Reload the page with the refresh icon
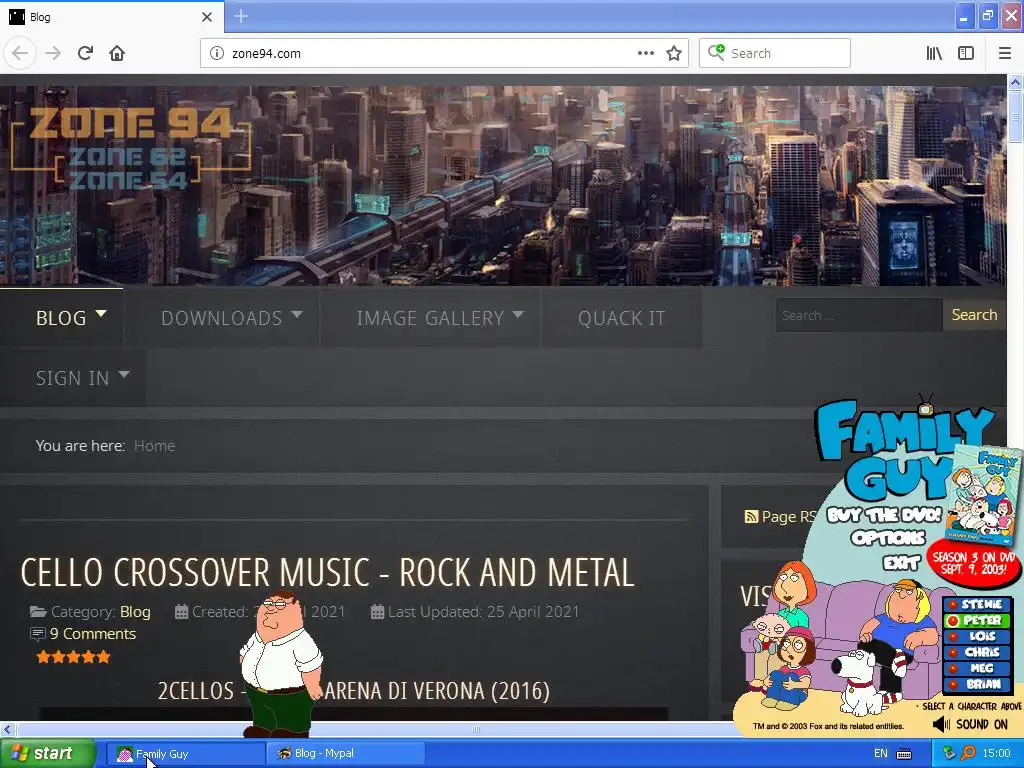 point(86,53)
